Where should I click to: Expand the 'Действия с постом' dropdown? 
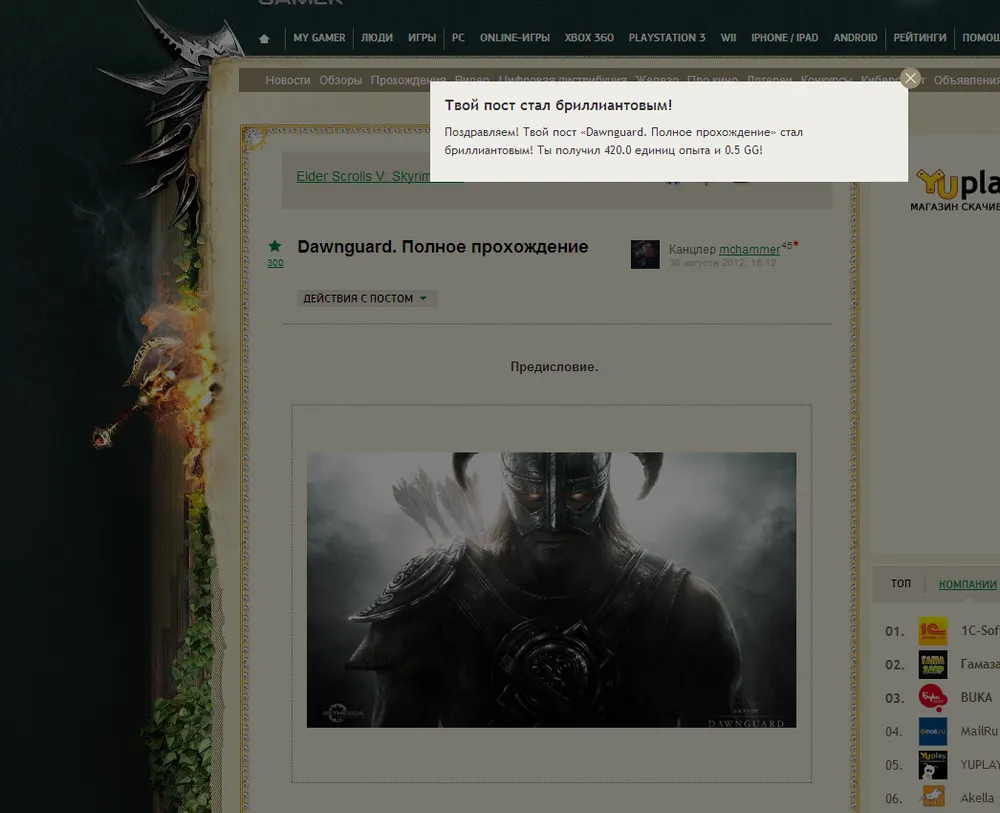(x=367, y=298)
